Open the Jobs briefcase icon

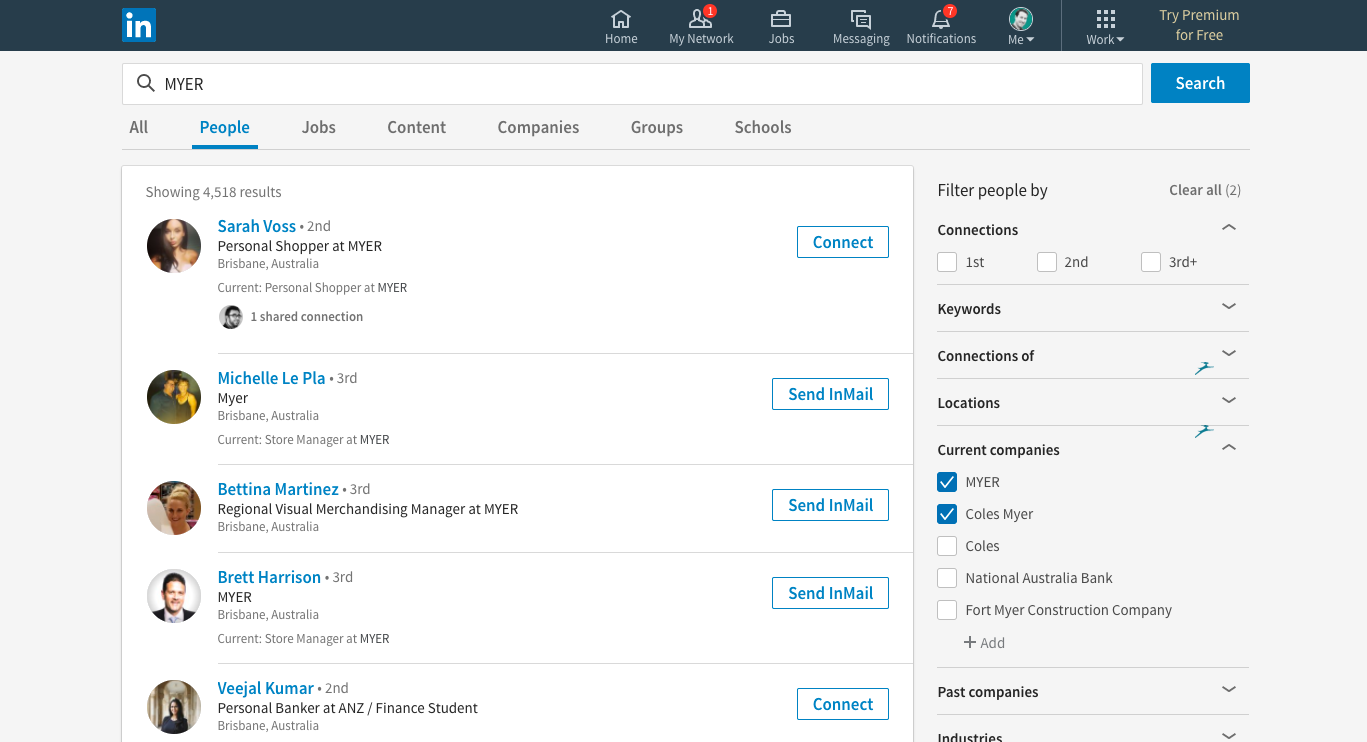coord(781,19)
